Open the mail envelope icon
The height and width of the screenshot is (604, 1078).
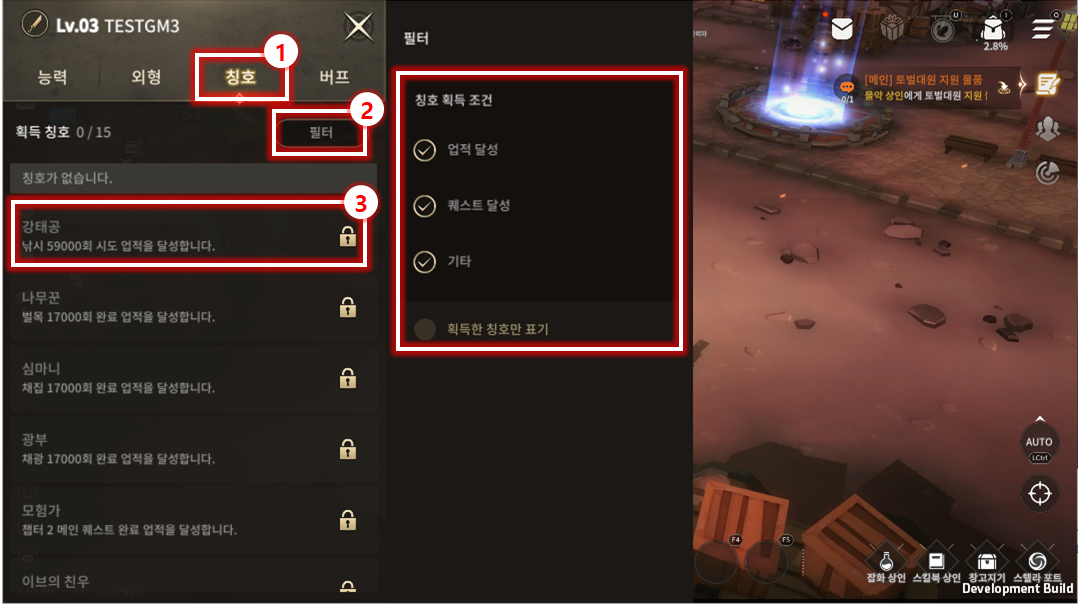(842, 30)
